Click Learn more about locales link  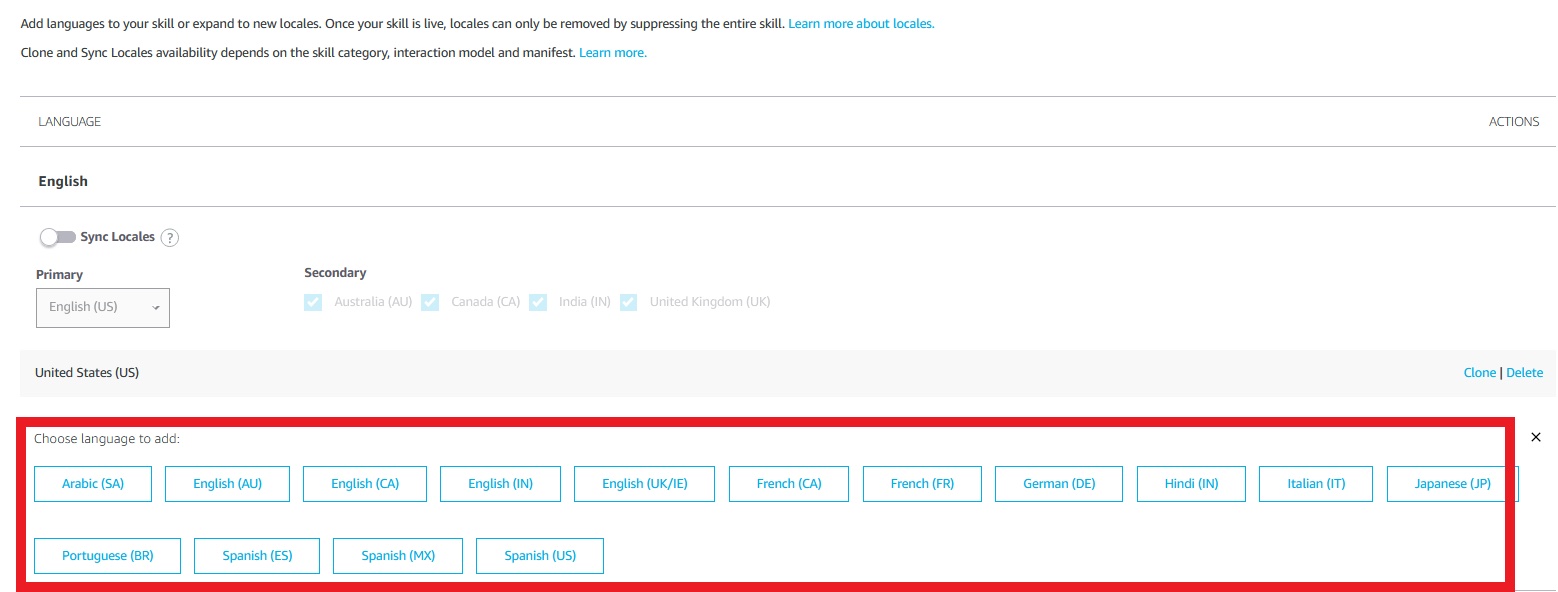(861, 23)
